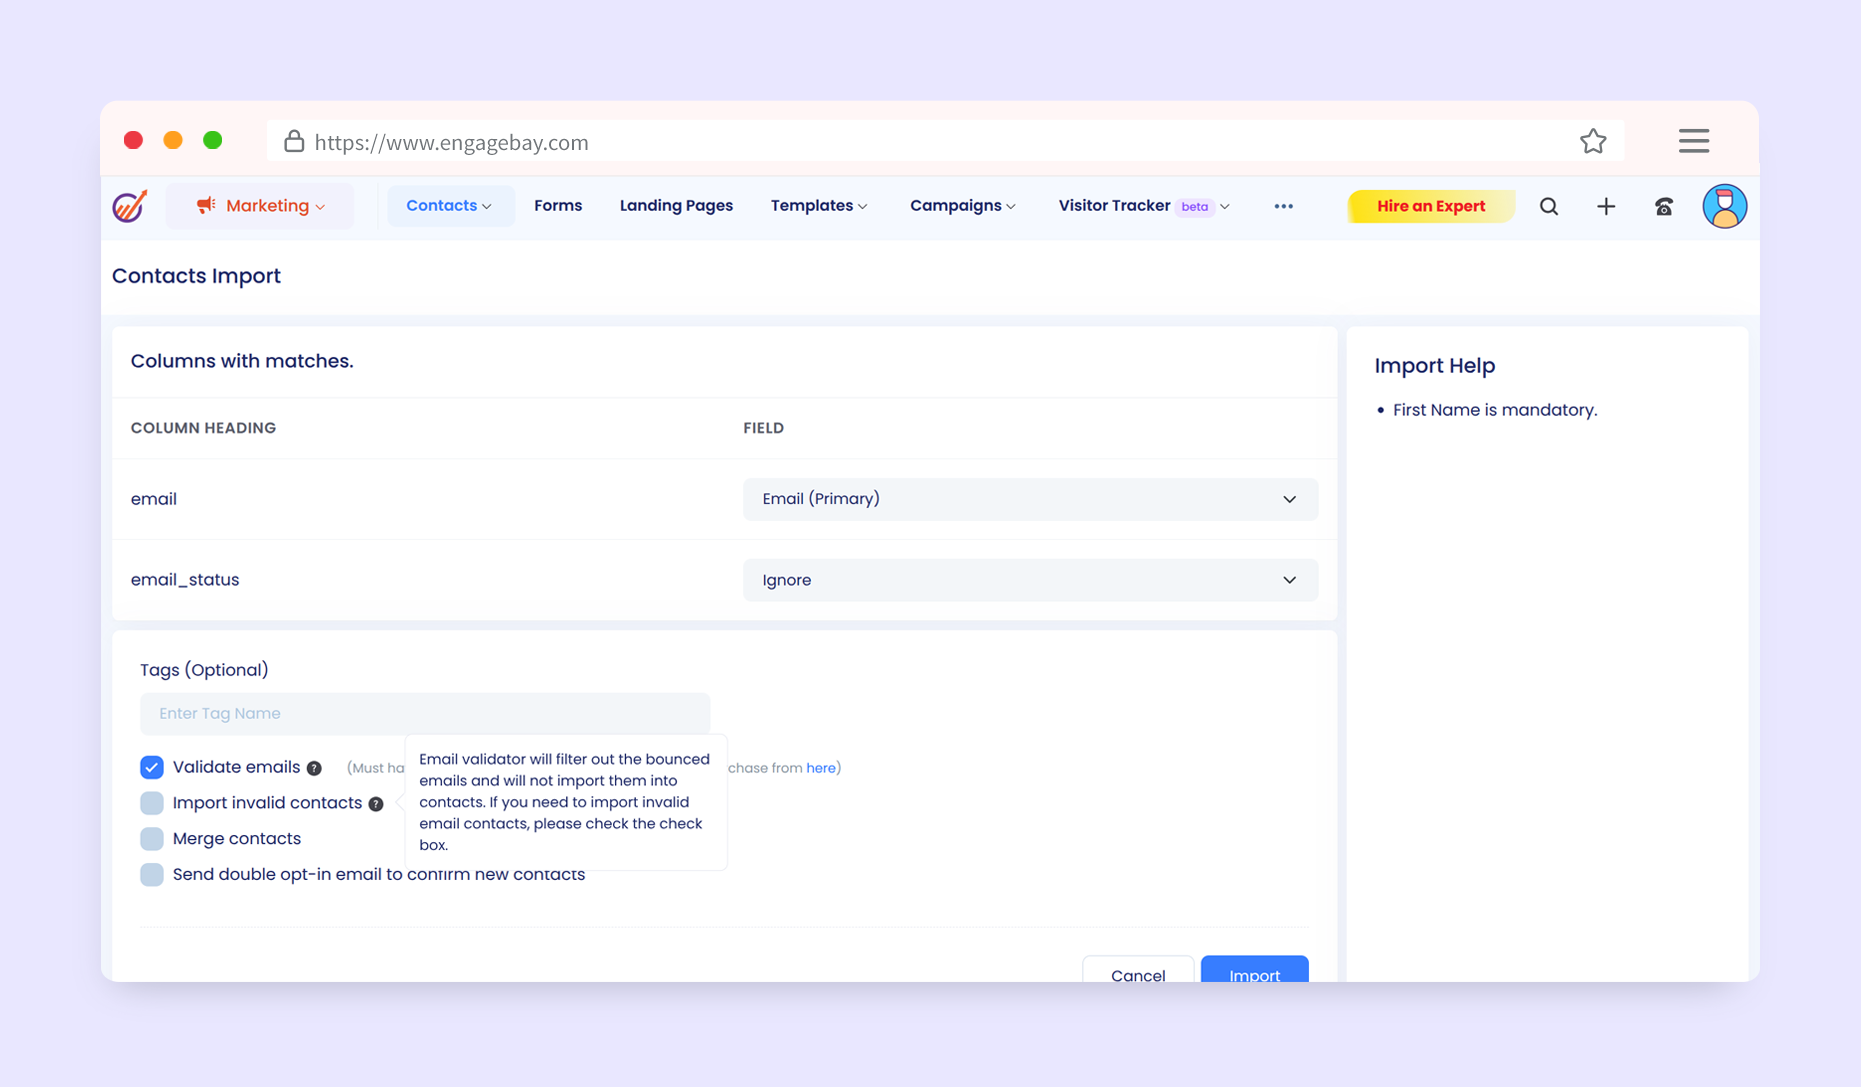Click the plus quick-add icon
This screenshot has width=1861, height=1087.
pyautogui.click(x=1605, y=206)
